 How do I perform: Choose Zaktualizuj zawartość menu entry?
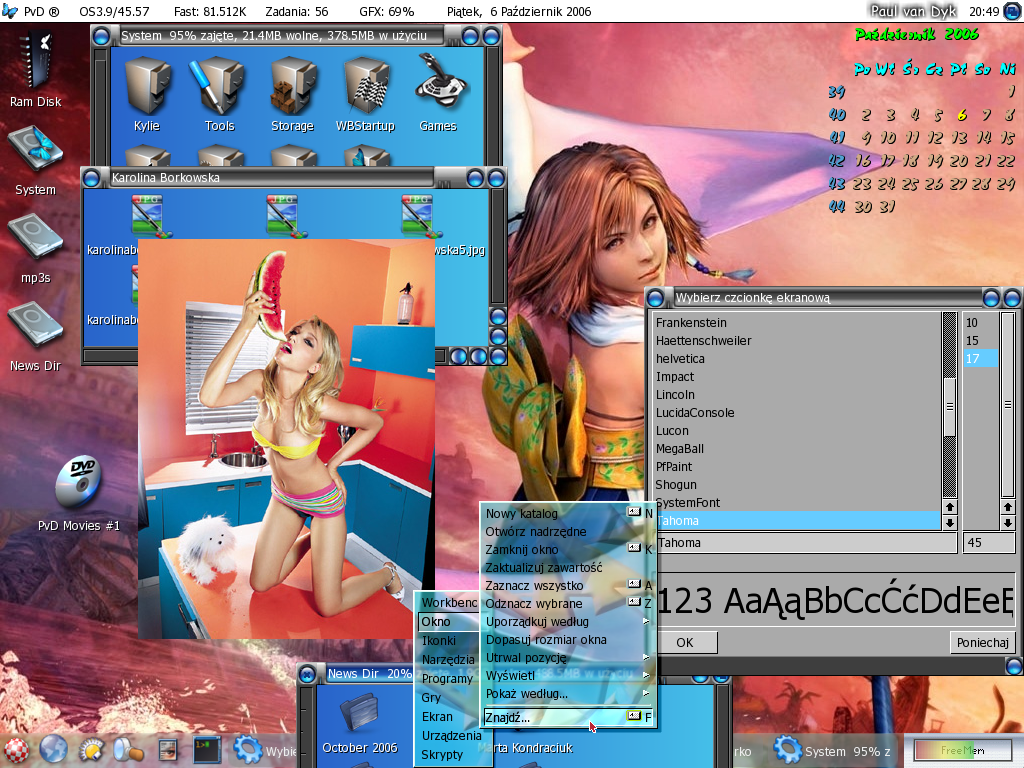pos(568,568)
